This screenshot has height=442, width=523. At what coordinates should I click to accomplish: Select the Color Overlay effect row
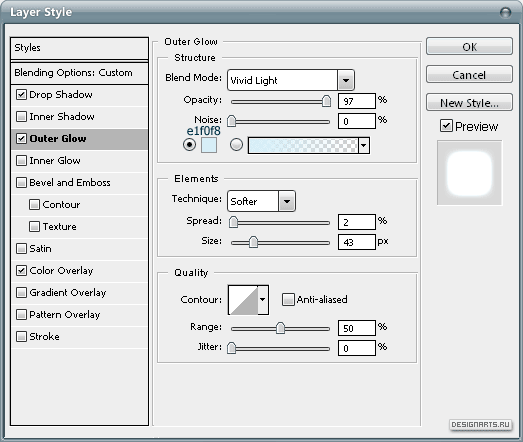79,271
